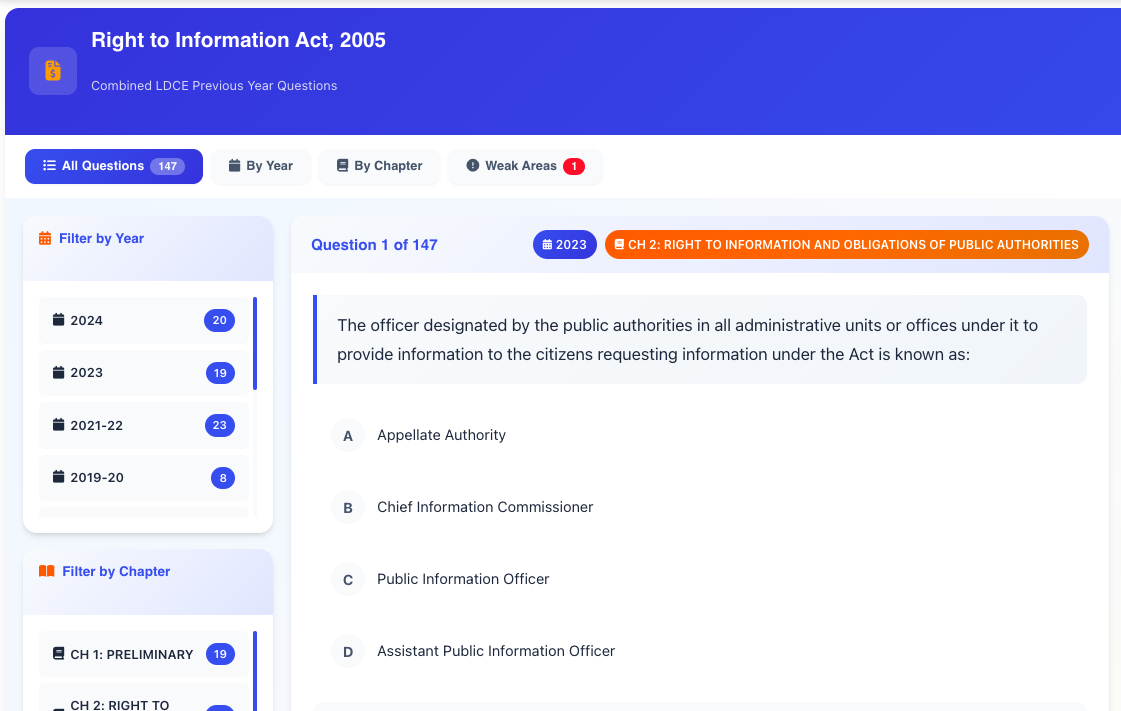Click the document icon in header
The width and height of the screenshot is (1121, 711).
[53, 71]
